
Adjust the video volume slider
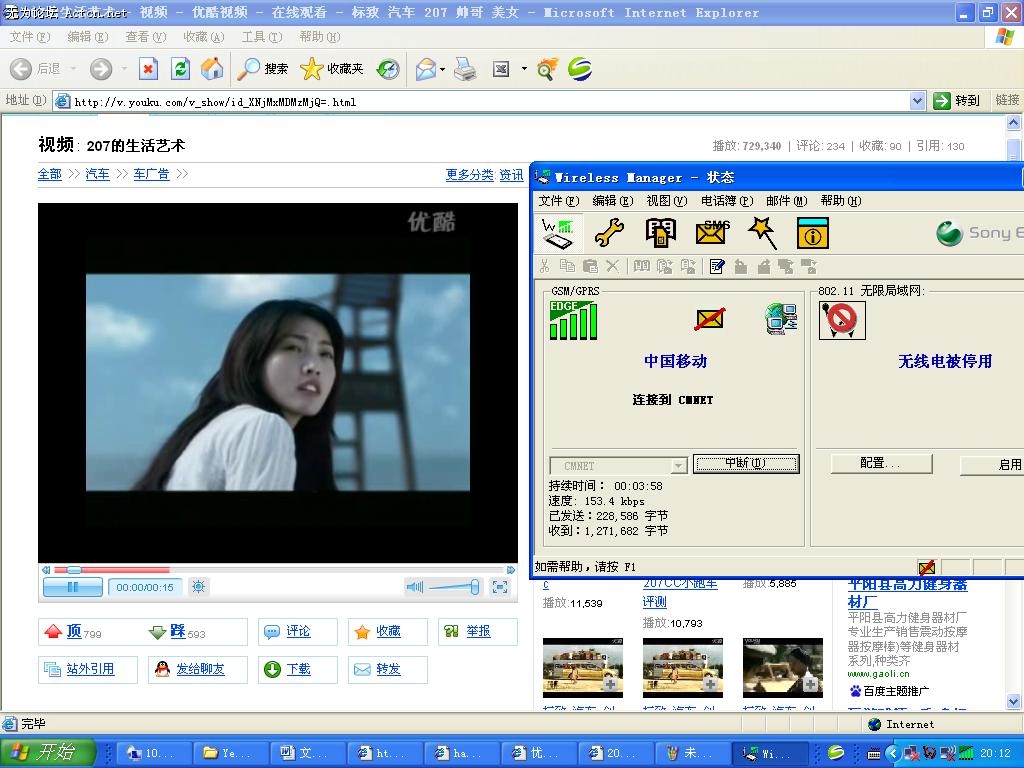click(x=454, y=587)
